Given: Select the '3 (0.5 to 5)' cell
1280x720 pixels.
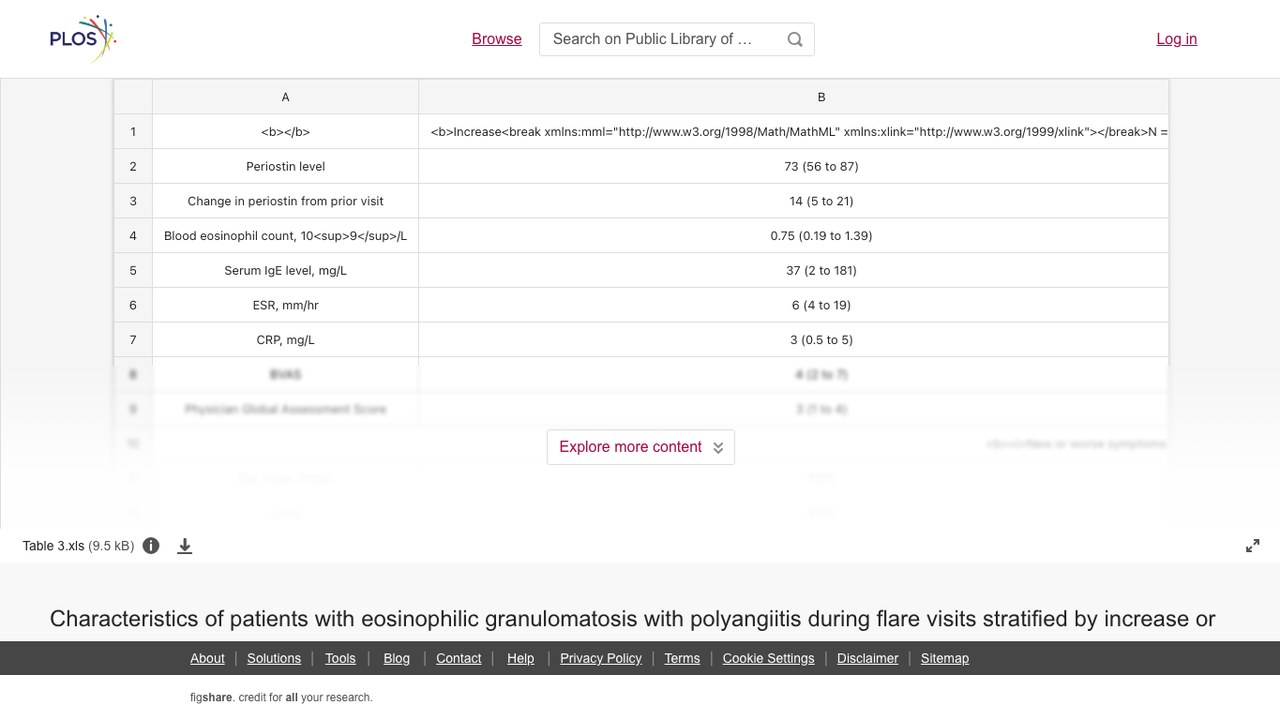Looking at the screenshot, I should (x=793, y=340).
